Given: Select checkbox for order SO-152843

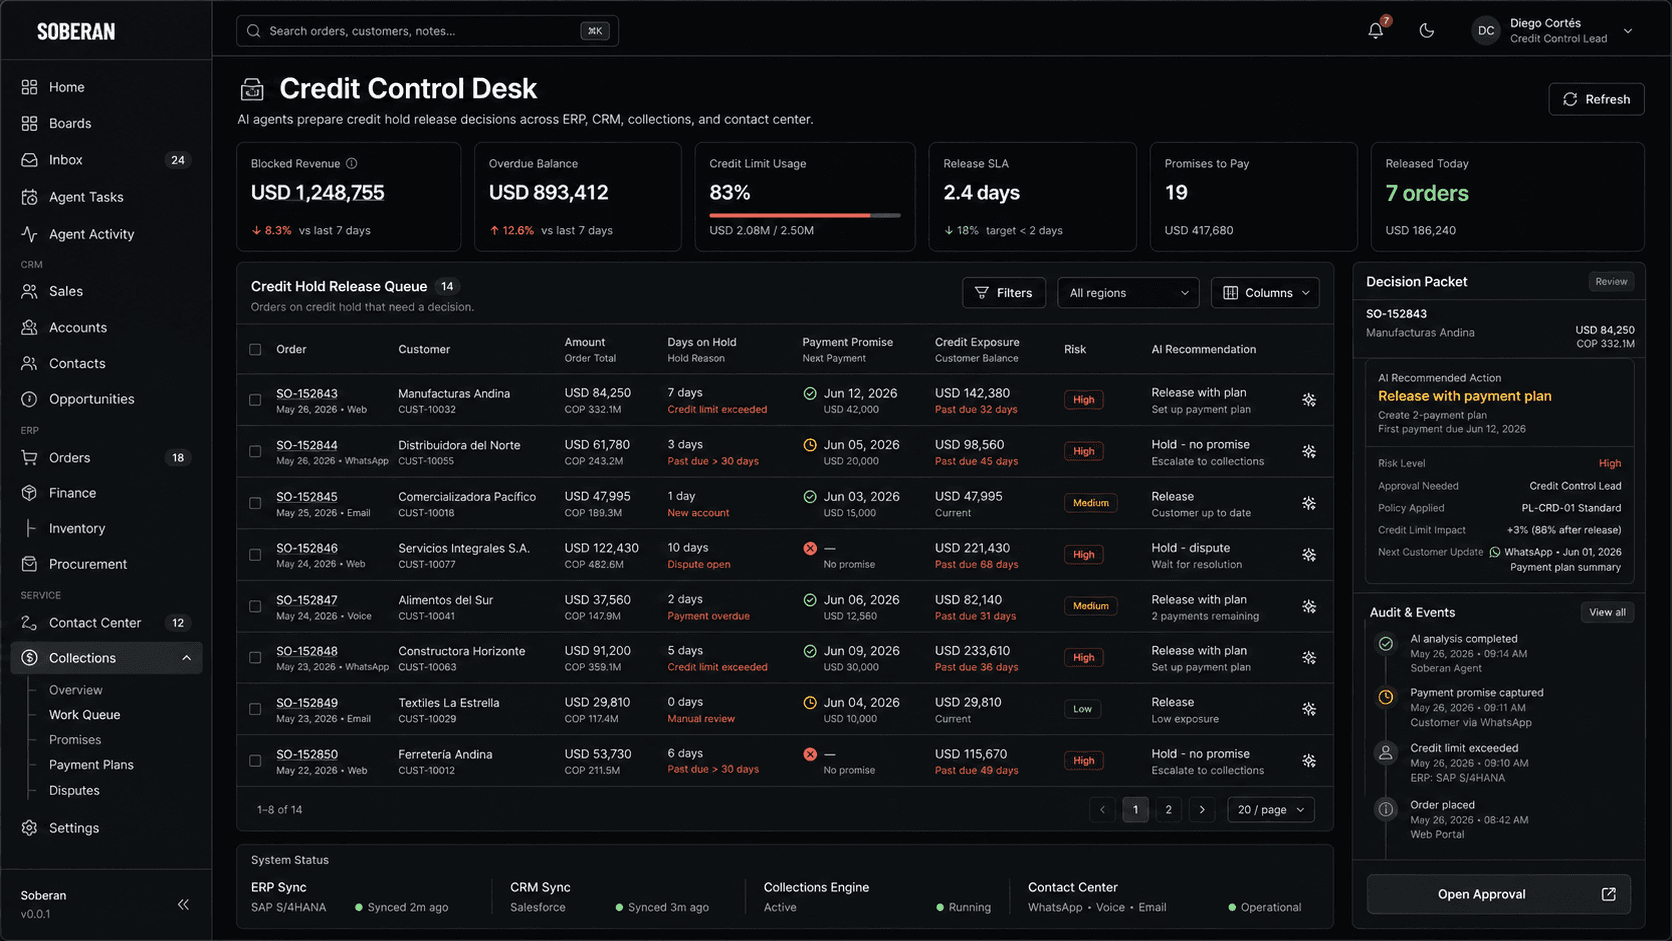Looking at the screenshot, I should pyautogui.click(x=255, y=400).
